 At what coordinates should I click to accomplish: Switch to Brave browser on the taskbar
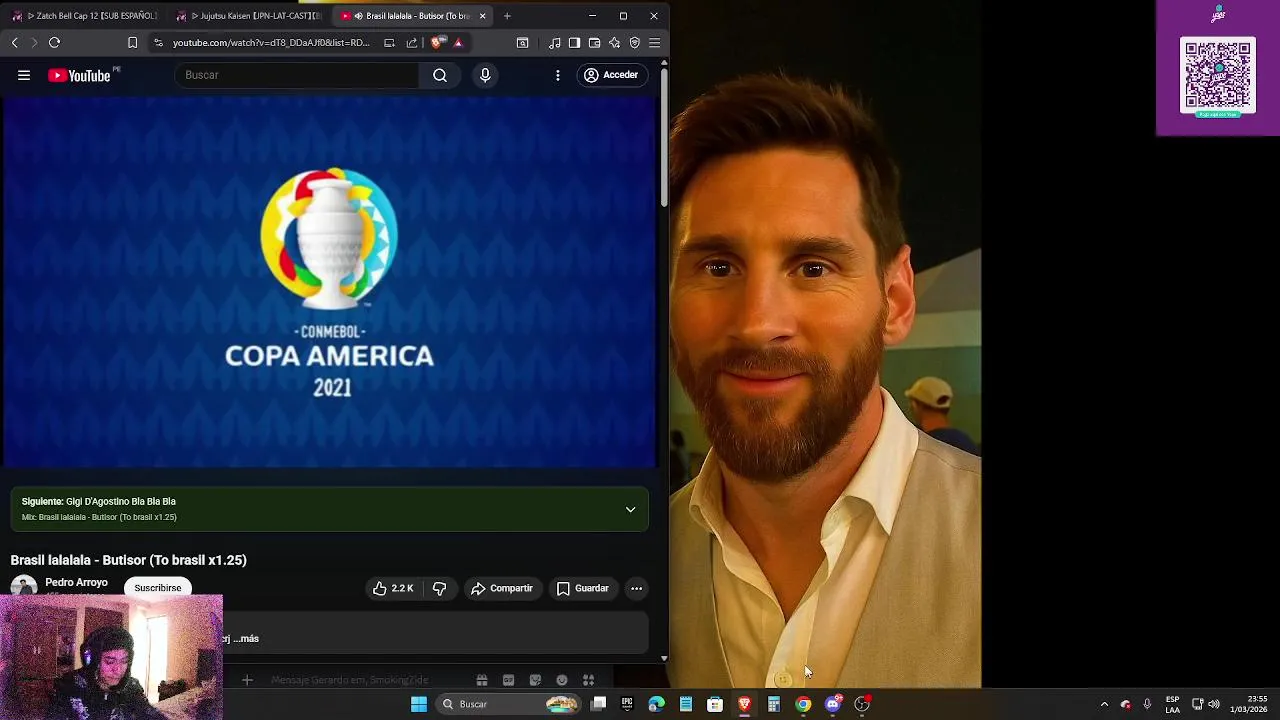745,704
